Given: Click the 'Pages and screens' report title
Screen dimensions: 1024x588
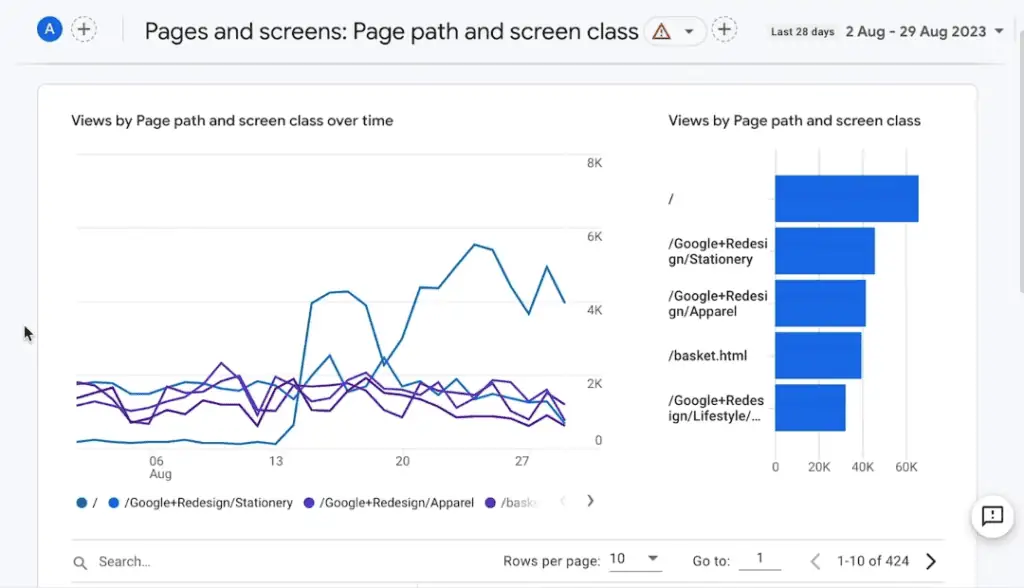Looking at the screenshot, I should pos(393,31).
